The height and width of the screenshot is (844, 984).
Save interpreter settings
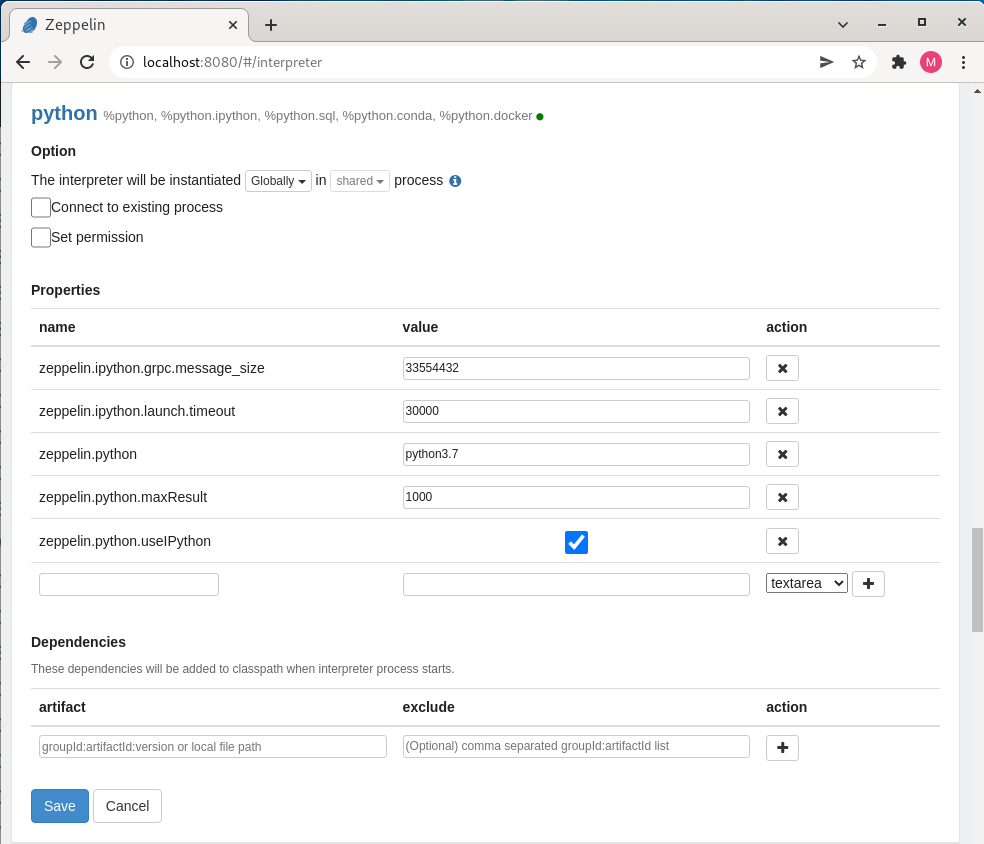click(60, 806)
